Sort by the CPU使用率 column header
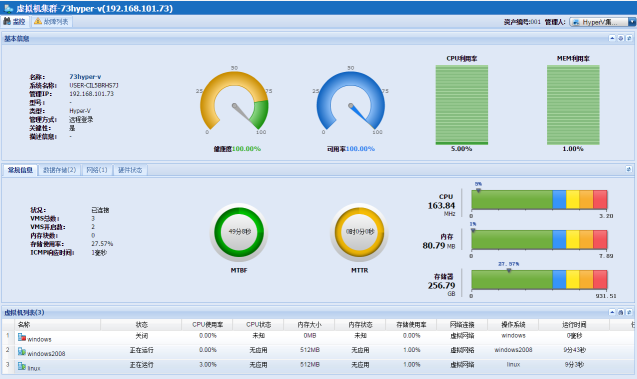This screenshot has height=379, width=637. [x=208, y=325]
